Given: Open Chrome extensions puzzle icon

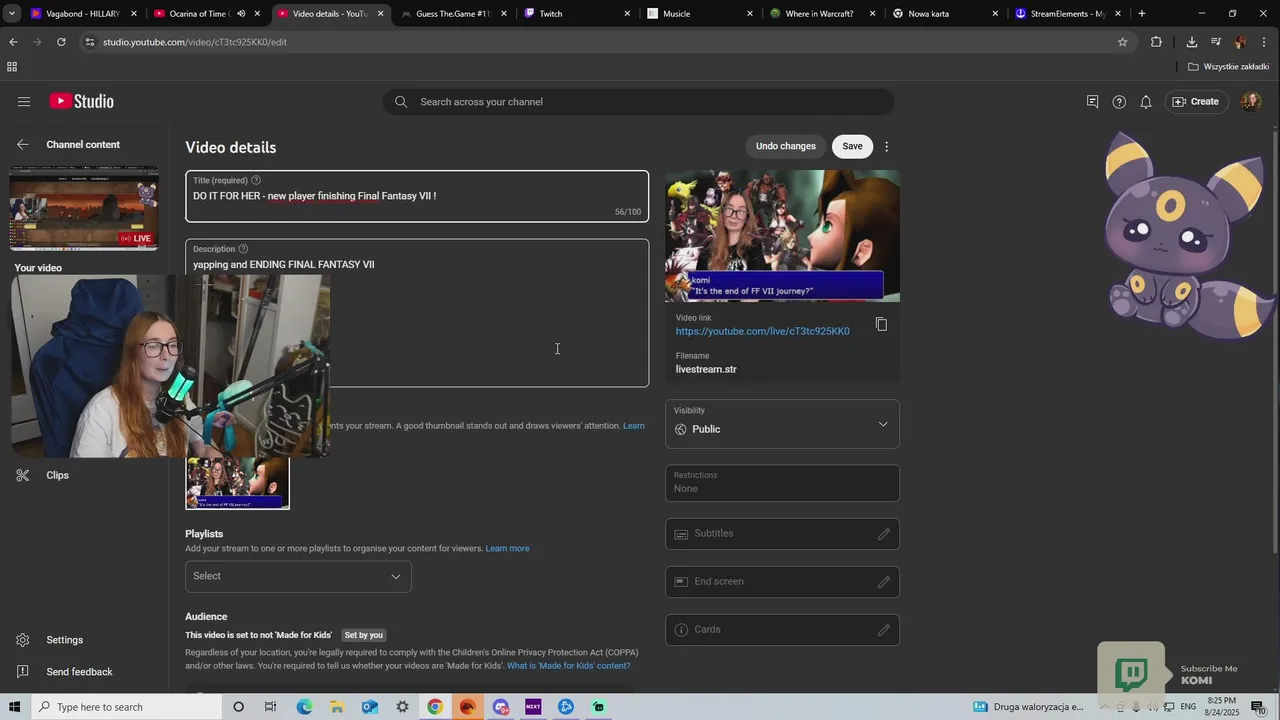Looking at the screenshot, I should click(1156, 42).
